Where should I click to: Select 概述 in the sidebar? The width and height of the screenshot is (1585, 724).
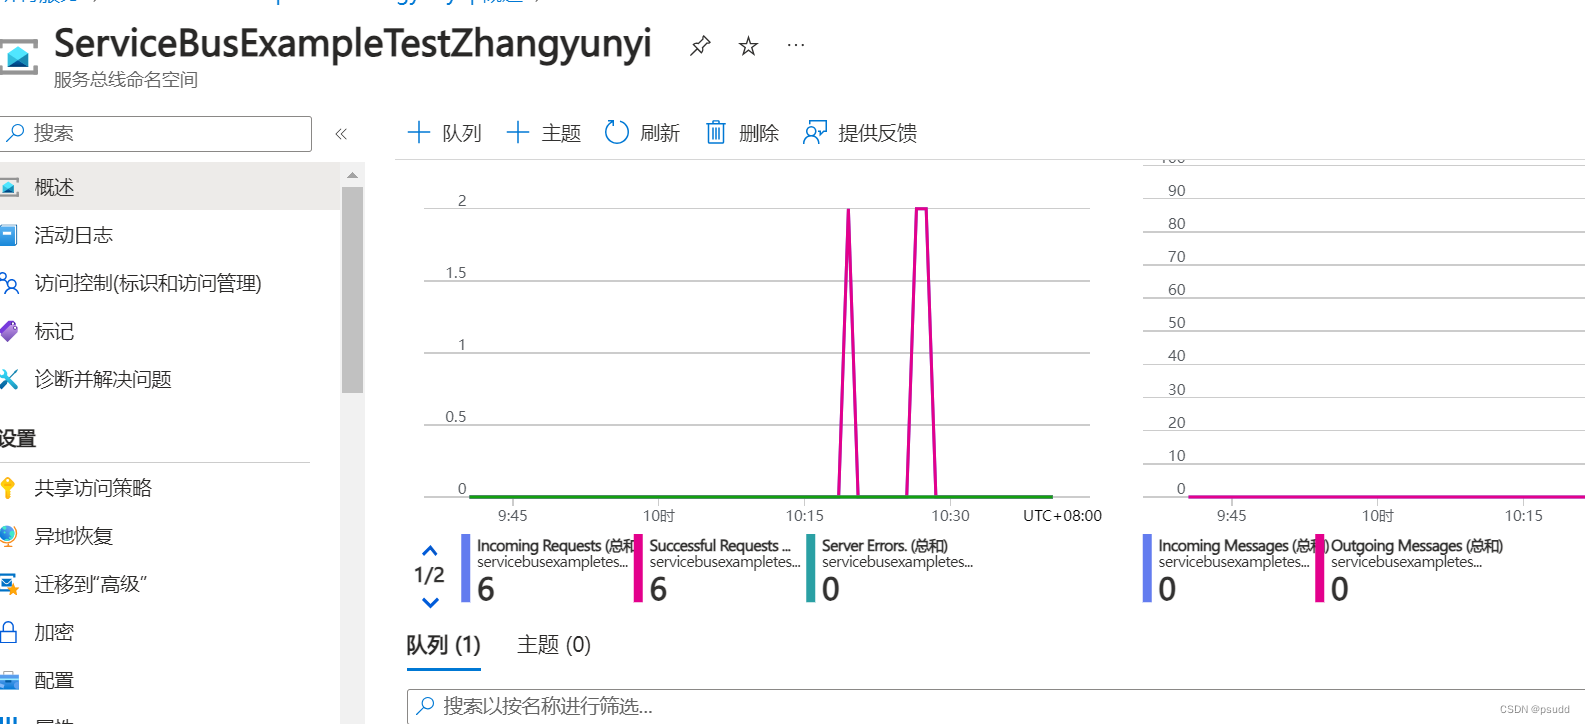(170, 187)
